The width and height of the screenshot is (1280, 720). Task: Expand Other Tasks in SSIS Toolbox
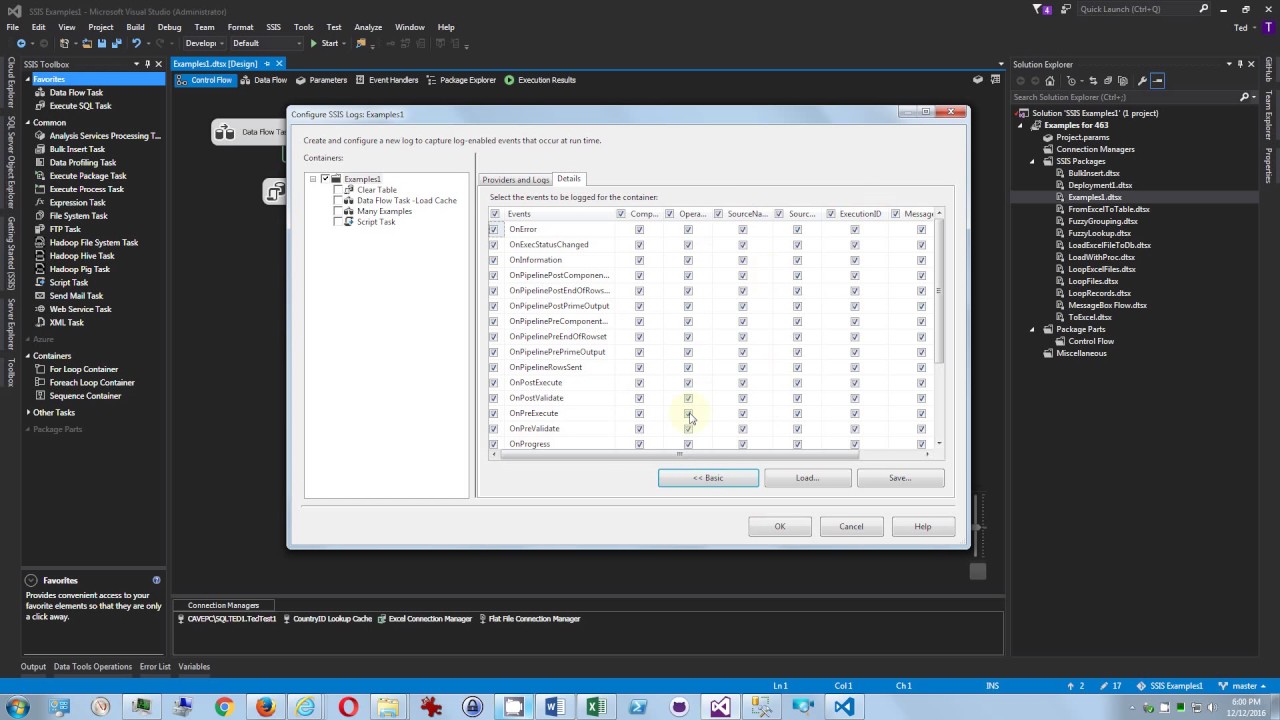tap(27, 413)
